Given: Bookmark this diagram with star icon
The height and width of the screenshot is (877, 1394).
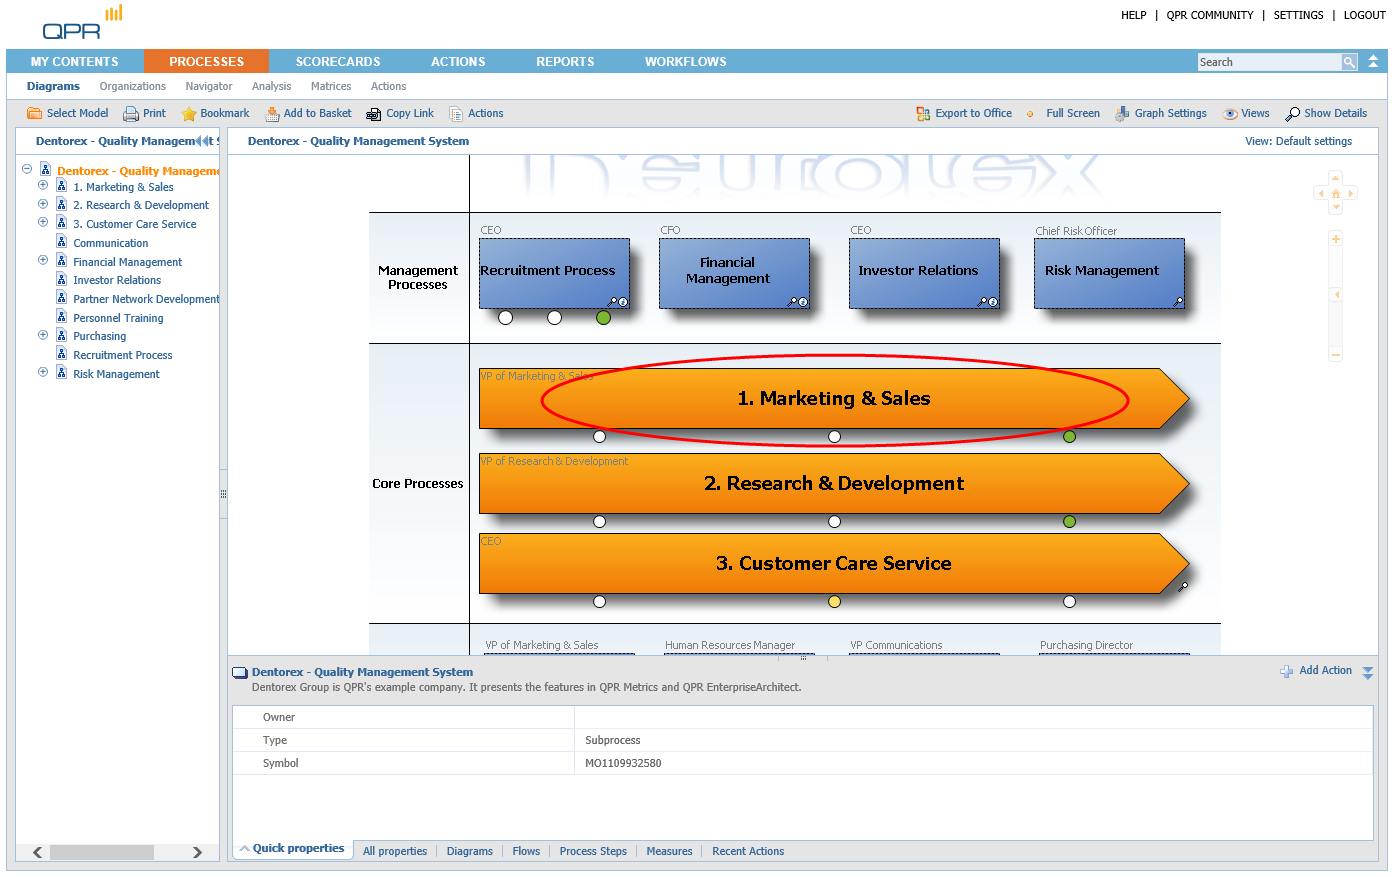Looking at the screenshot, I should click(x=188, y=114).
